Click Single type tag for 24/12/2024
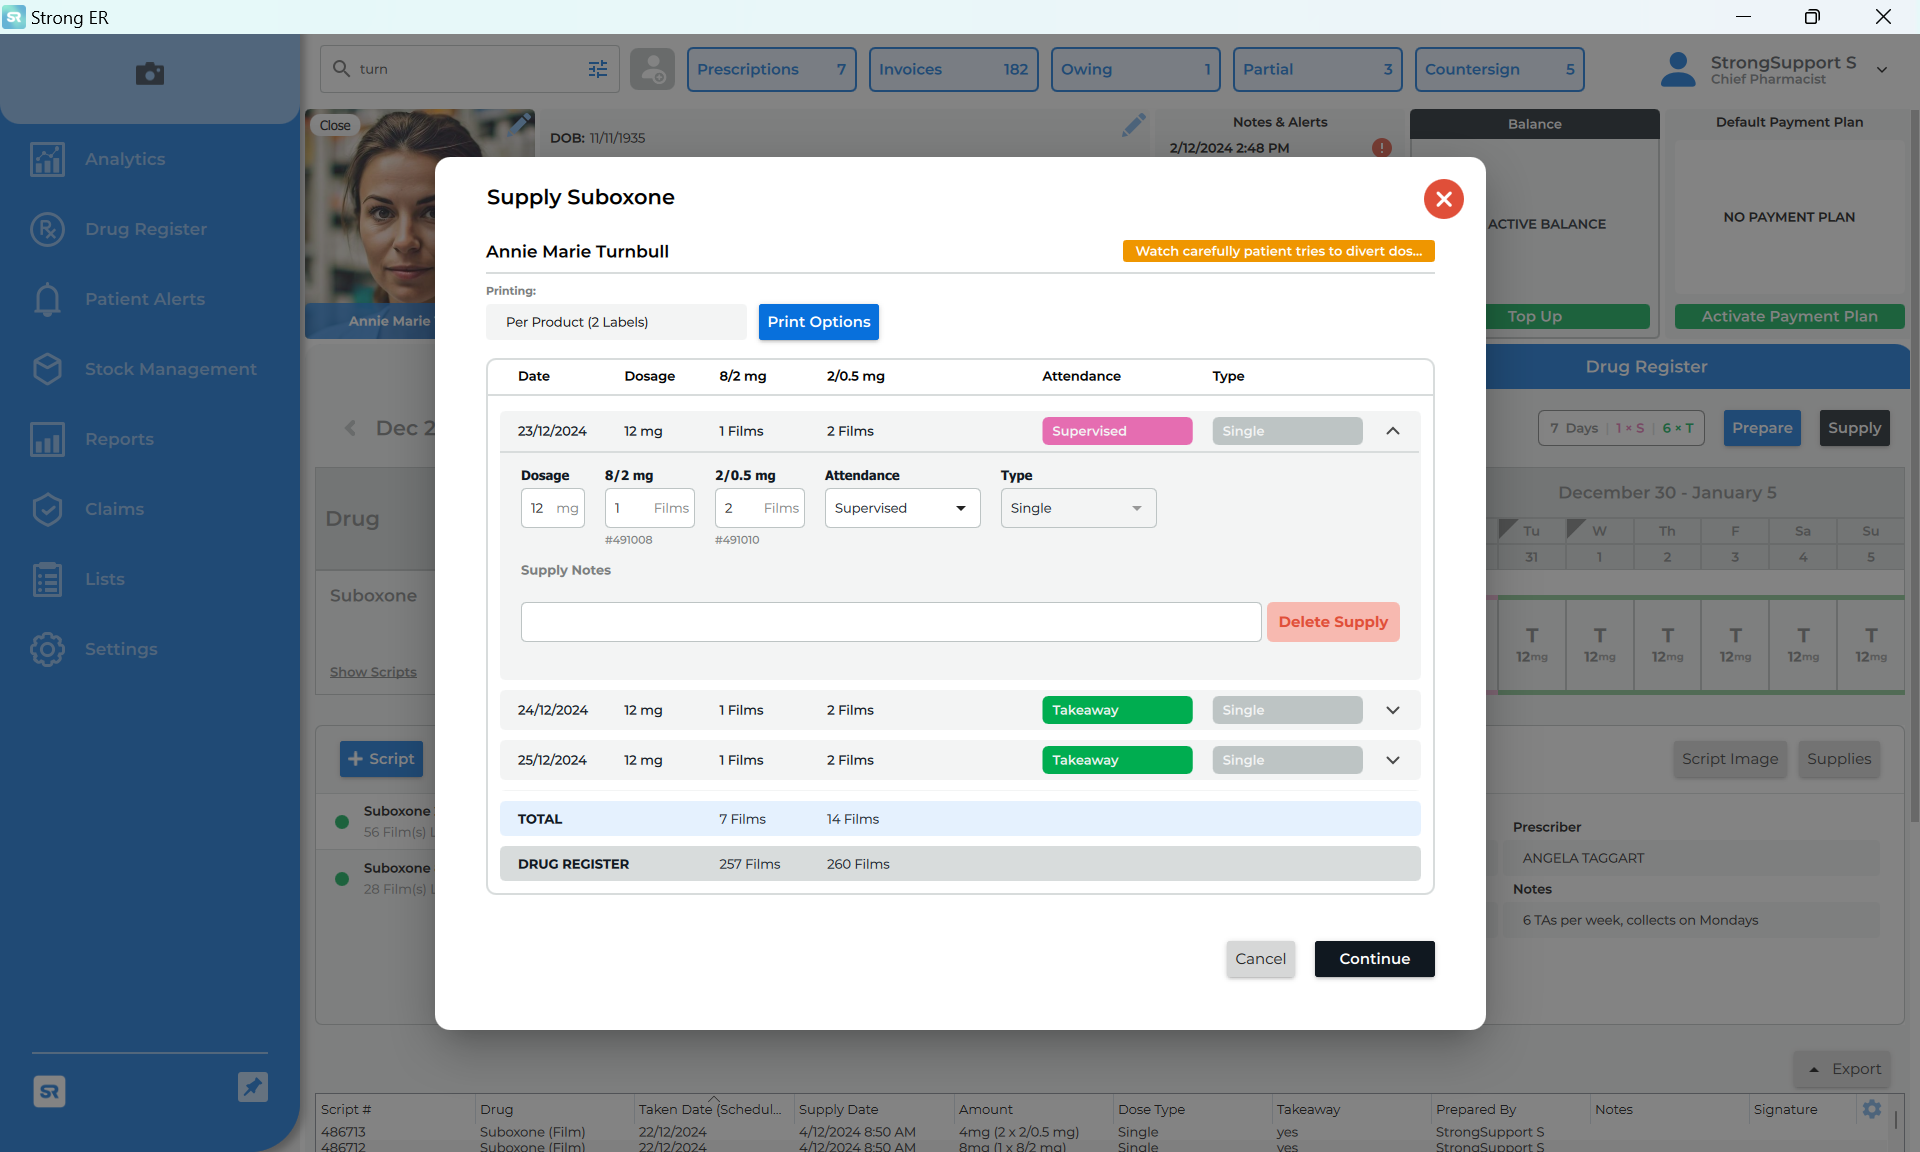The height and width of the screenshot is (1152, 1920). coord(1287,710)
